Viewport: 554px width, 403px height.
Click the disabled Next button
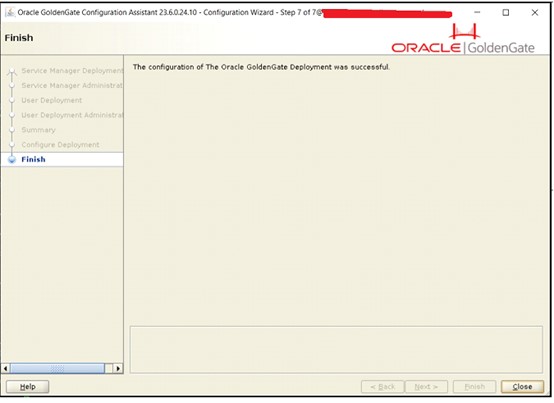point(426,387)
